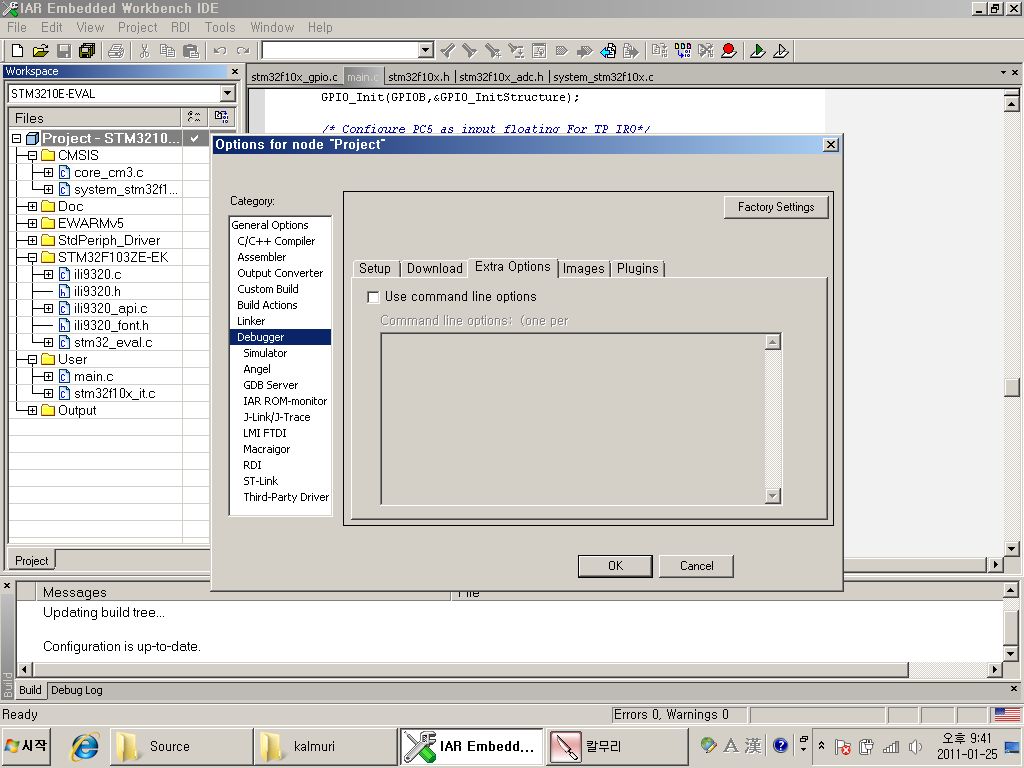The image size is (1024, 768).
Task: Open the toolbar search combo box dropdown
Action: pos(426,50)
